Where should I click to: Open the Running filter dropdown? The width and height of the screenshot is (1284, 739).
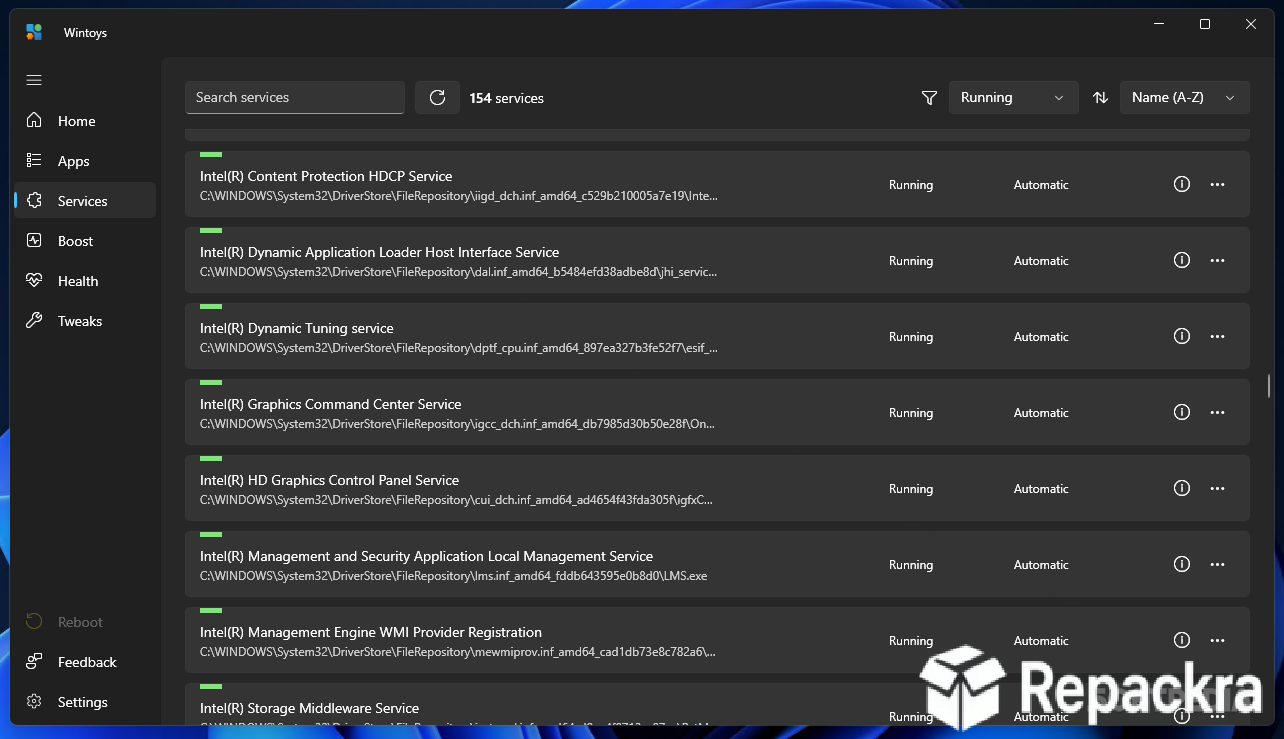coord(1013,97)
